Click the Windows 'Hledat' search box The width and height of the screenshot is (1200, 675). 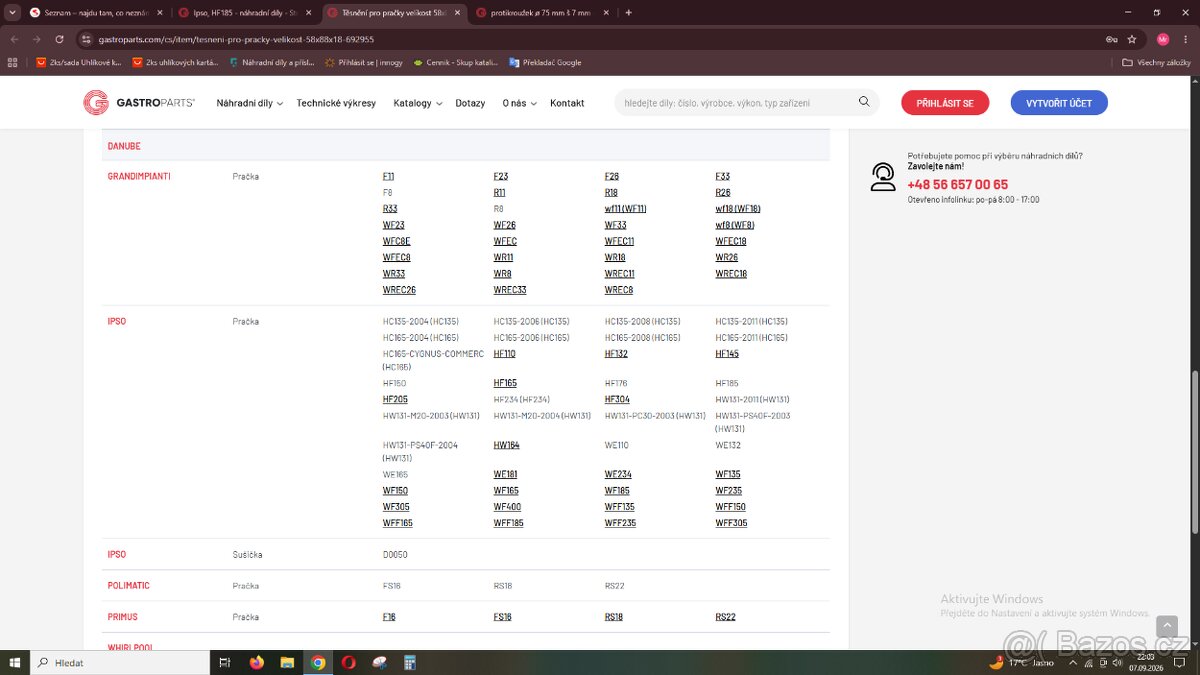pyautogui.click(x=120, y=662)
